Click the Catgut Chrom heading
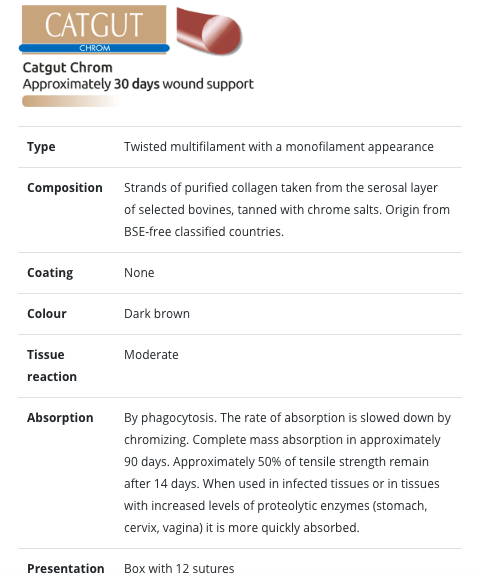Image resolution: width=487 pixels, height=577 pixels. pos(67,68)
